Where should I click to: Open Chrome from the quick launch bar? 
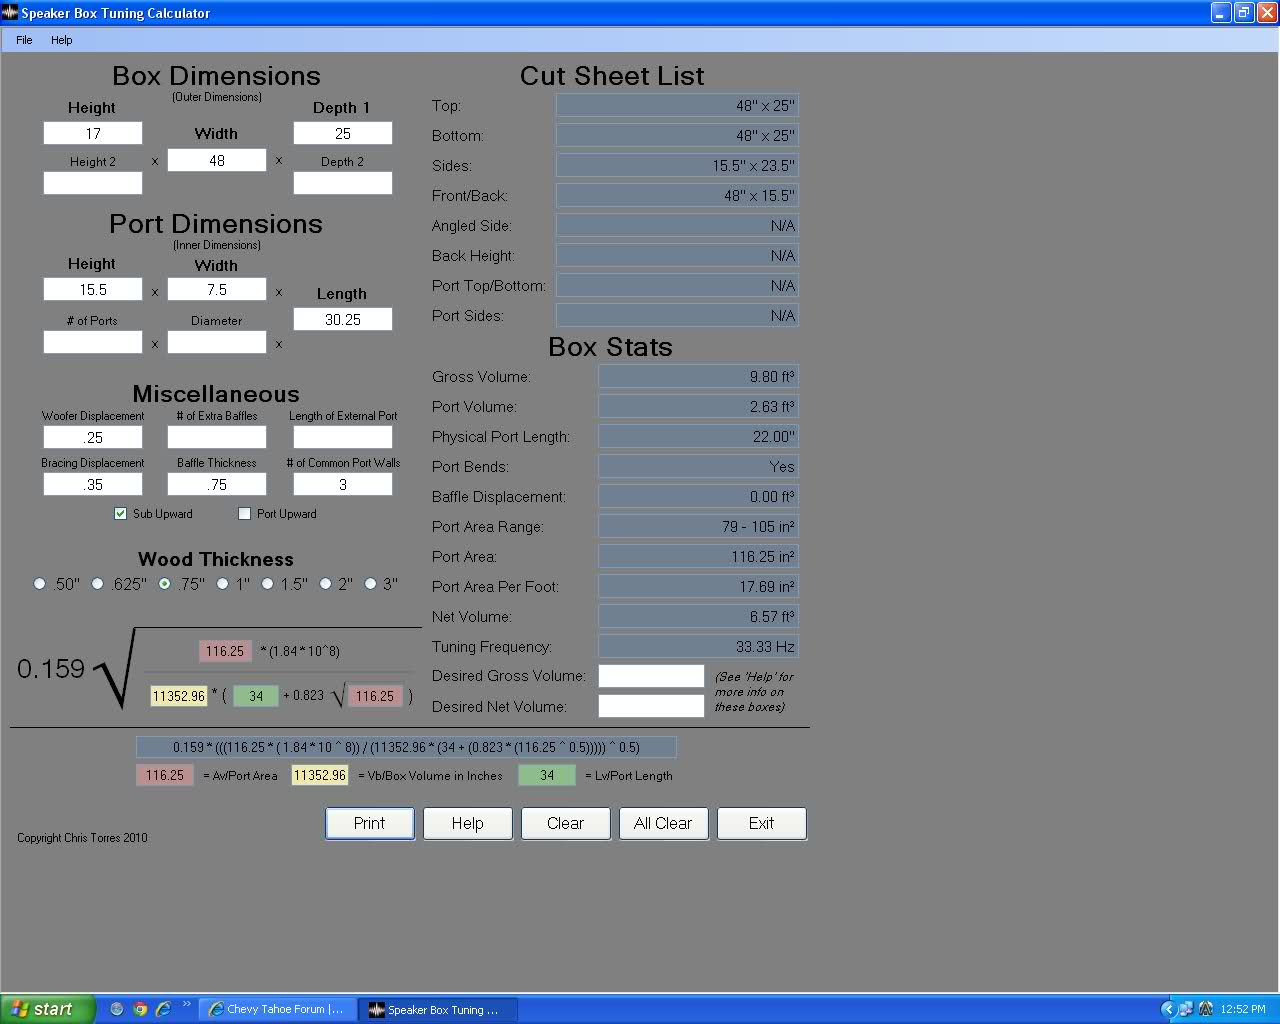click(x=140, y=1009)
